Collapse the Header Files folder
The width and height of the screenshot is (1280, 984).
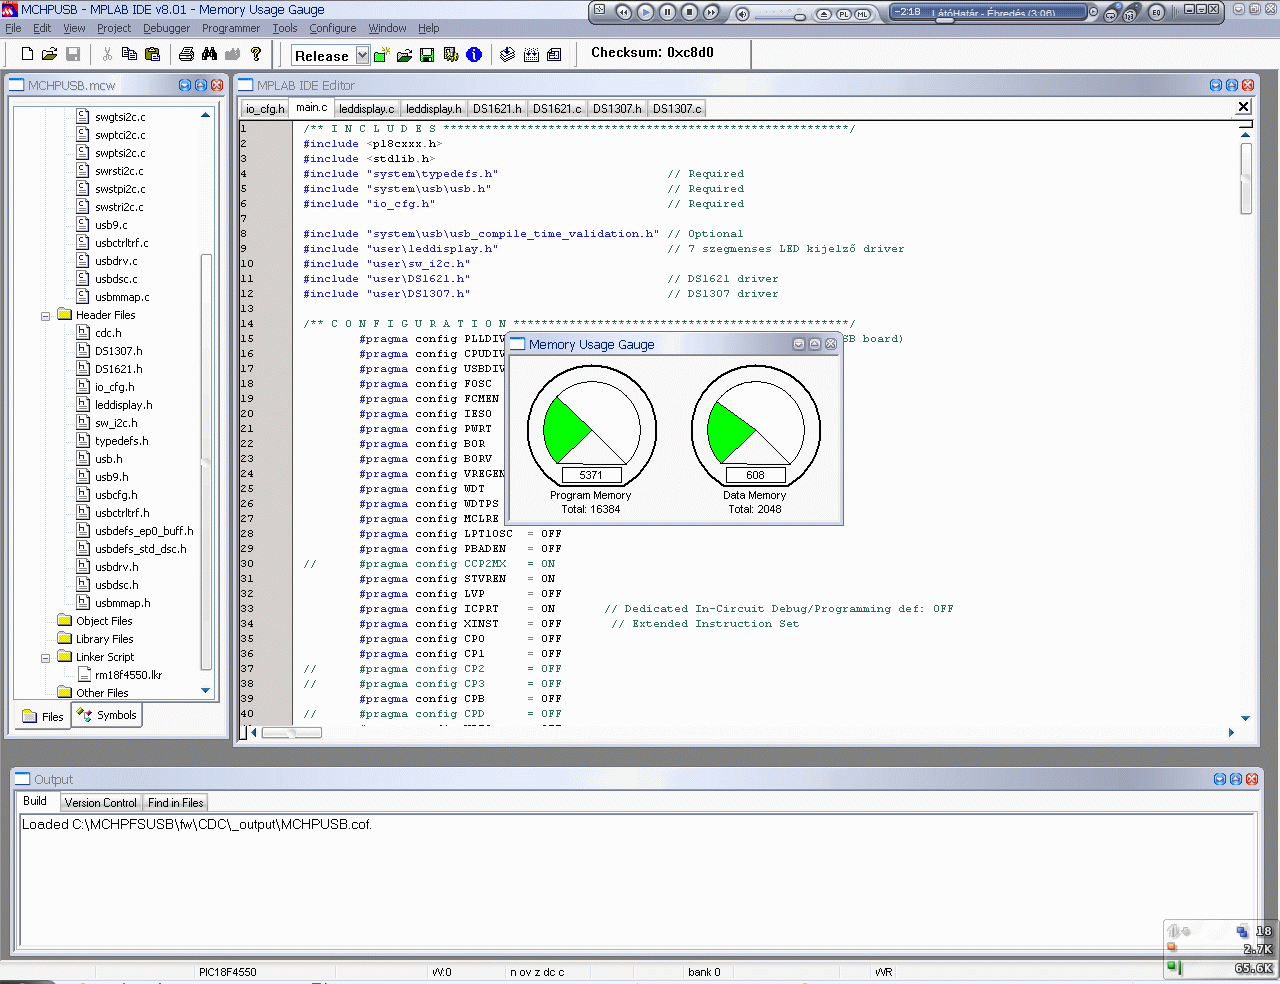click(x=45, y=316)
